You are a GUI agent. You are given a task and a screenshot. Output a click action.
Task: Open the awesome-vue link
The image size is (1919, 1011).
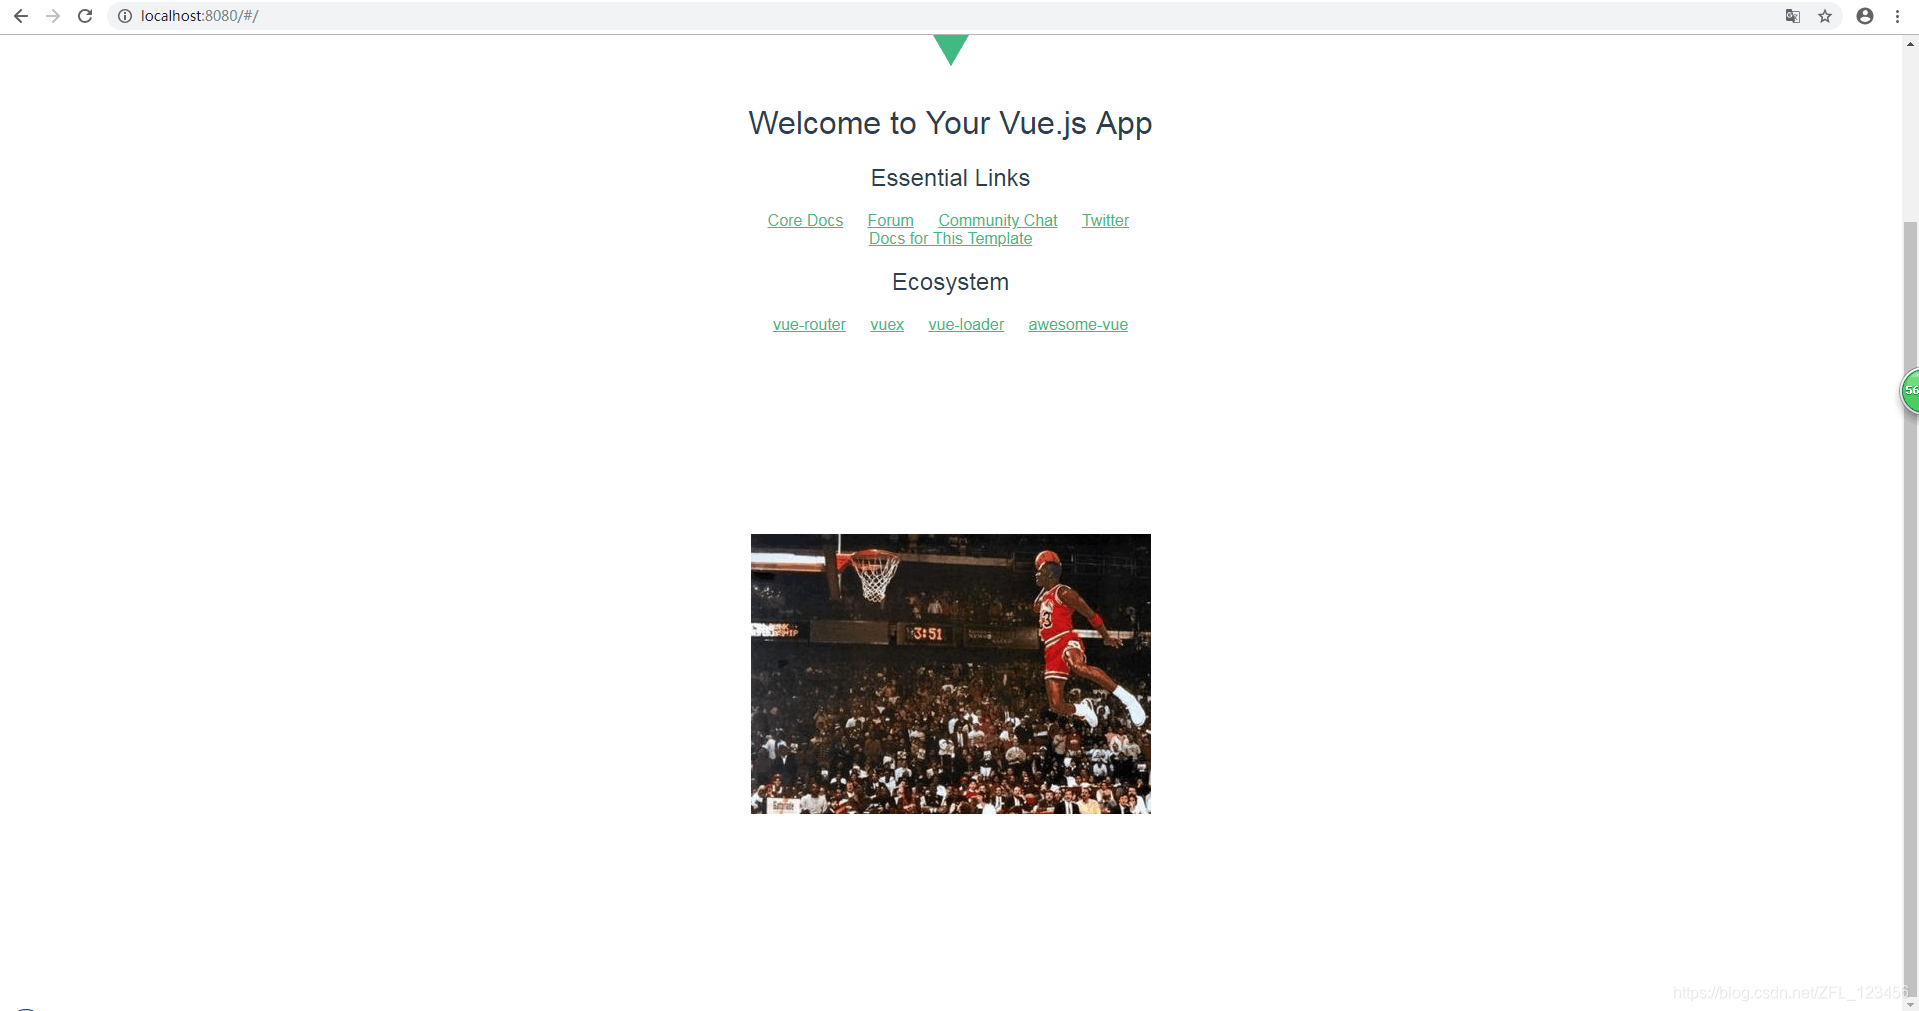click(1078, 324)
